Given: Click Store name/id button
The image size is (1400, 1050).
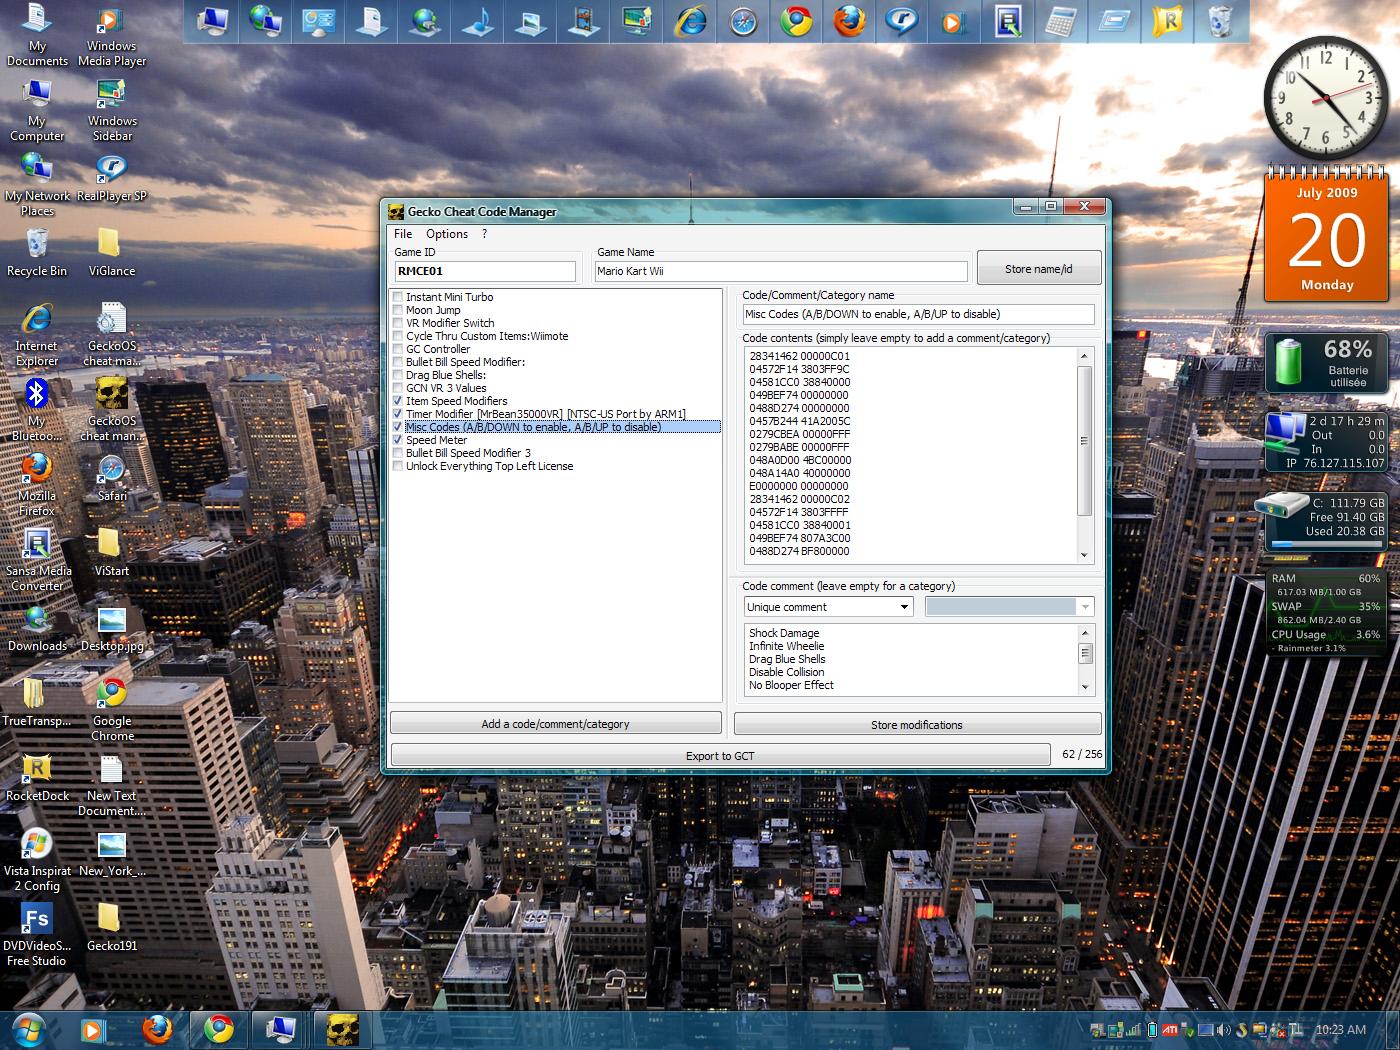Looking at the screenshot, I should tap(1039, 269).
